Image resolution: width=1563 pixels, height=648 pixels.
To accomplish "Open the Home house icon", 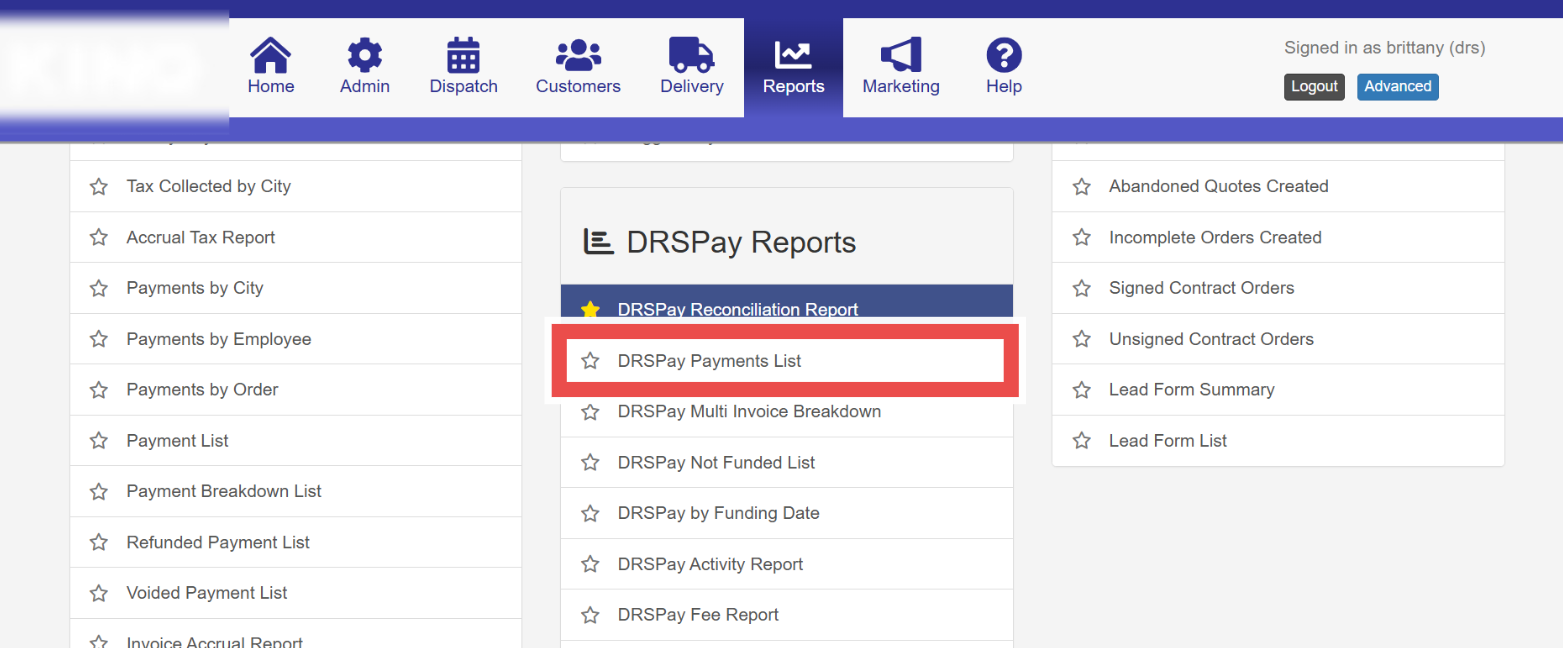I will coord(271,55).
